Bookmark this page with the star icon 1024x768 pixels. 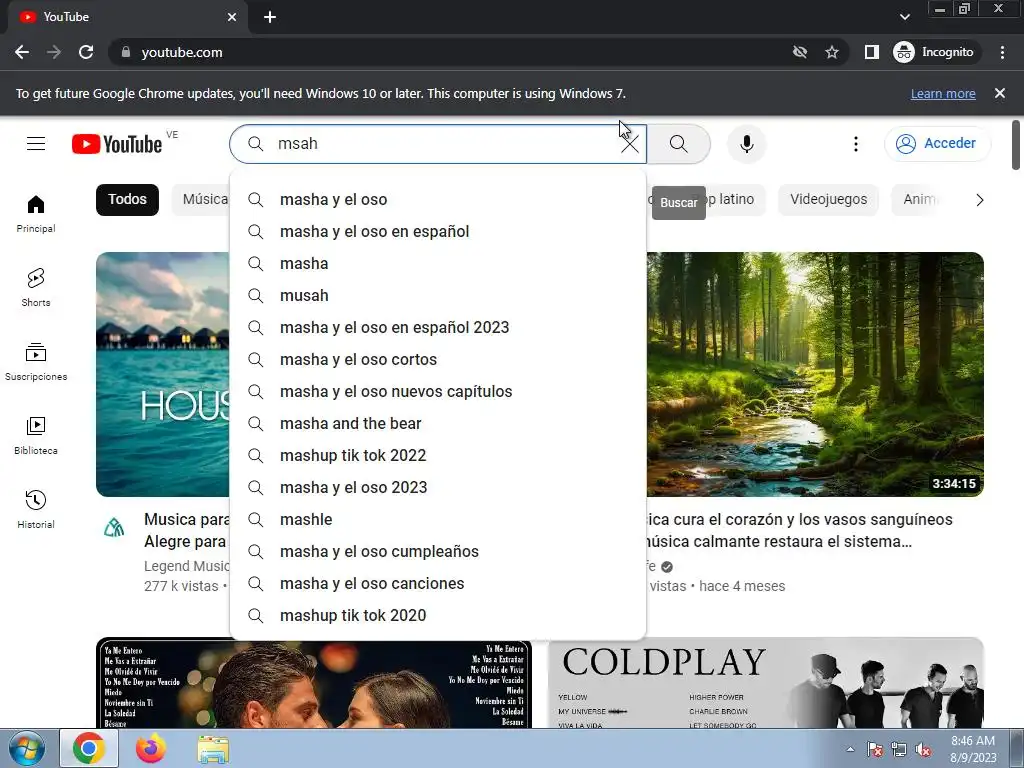pyautogui.click(x=831, y=52)
